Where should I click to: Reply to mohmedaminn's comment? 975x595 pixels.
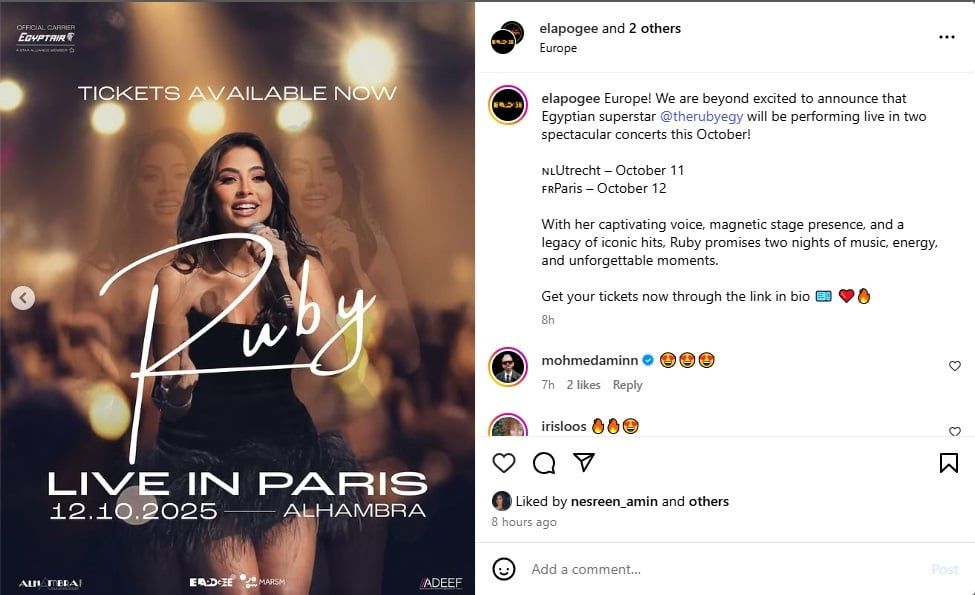click(627, 385)
